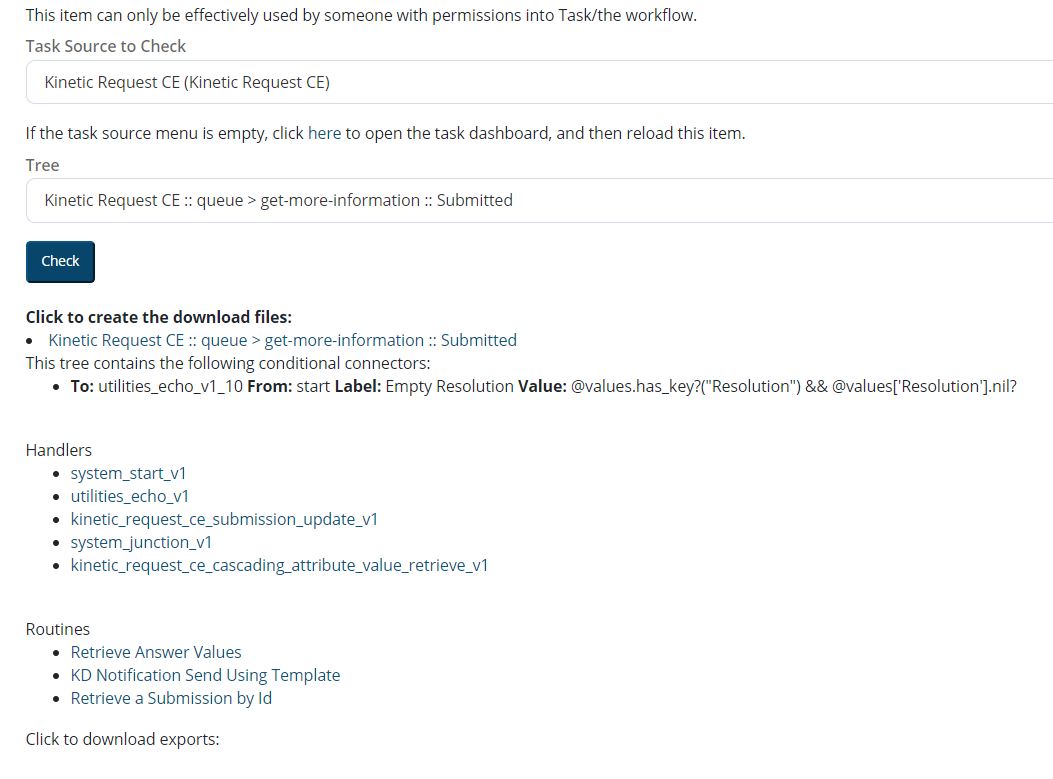This screenshot has height=779, width=1053.
Task: Follow the 'here' link to the task dashboard
Action: click(x=324, y=133)
